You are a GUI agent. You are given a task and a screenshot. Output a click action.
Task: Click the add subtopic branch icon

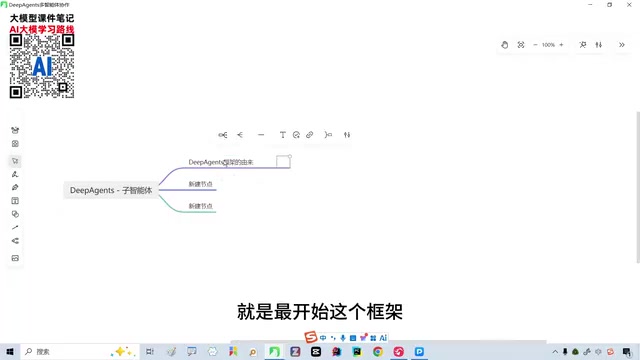[x=223, y=135]
